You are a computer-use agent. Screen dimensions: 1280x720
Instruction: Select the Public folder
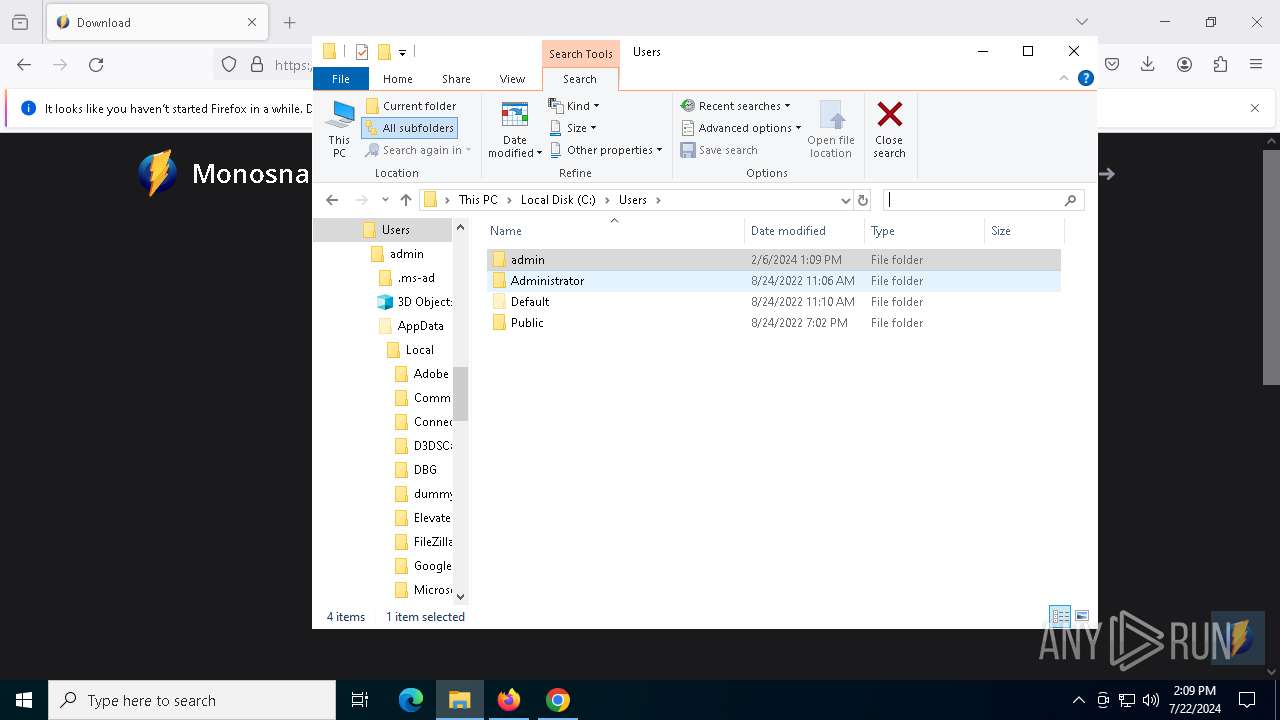point(774,323)
